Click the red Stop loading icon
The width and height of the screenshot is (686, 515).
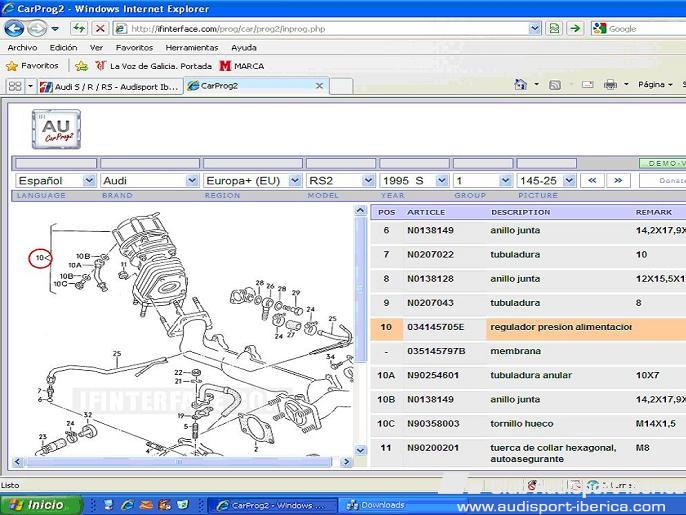pyautogui.click(x=100, y=29)
